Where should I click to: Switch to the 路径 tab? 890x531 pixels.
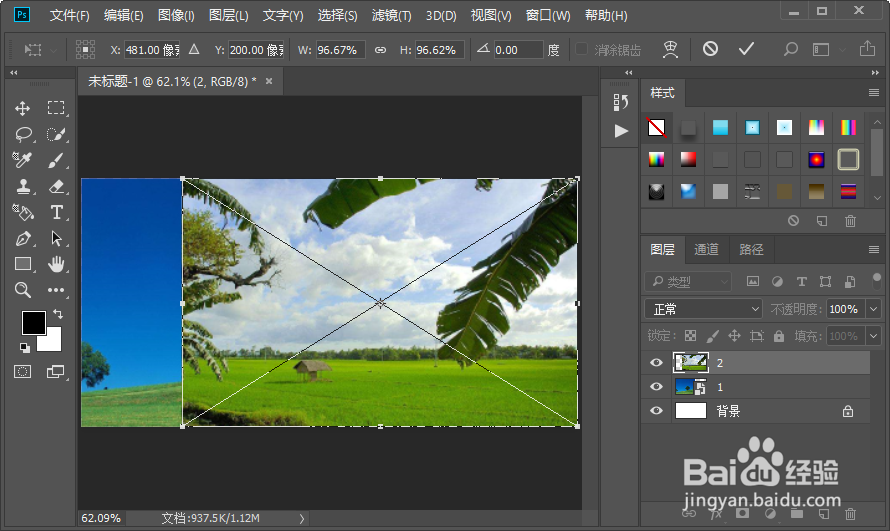pyautogui.click(x=751, y=250)
